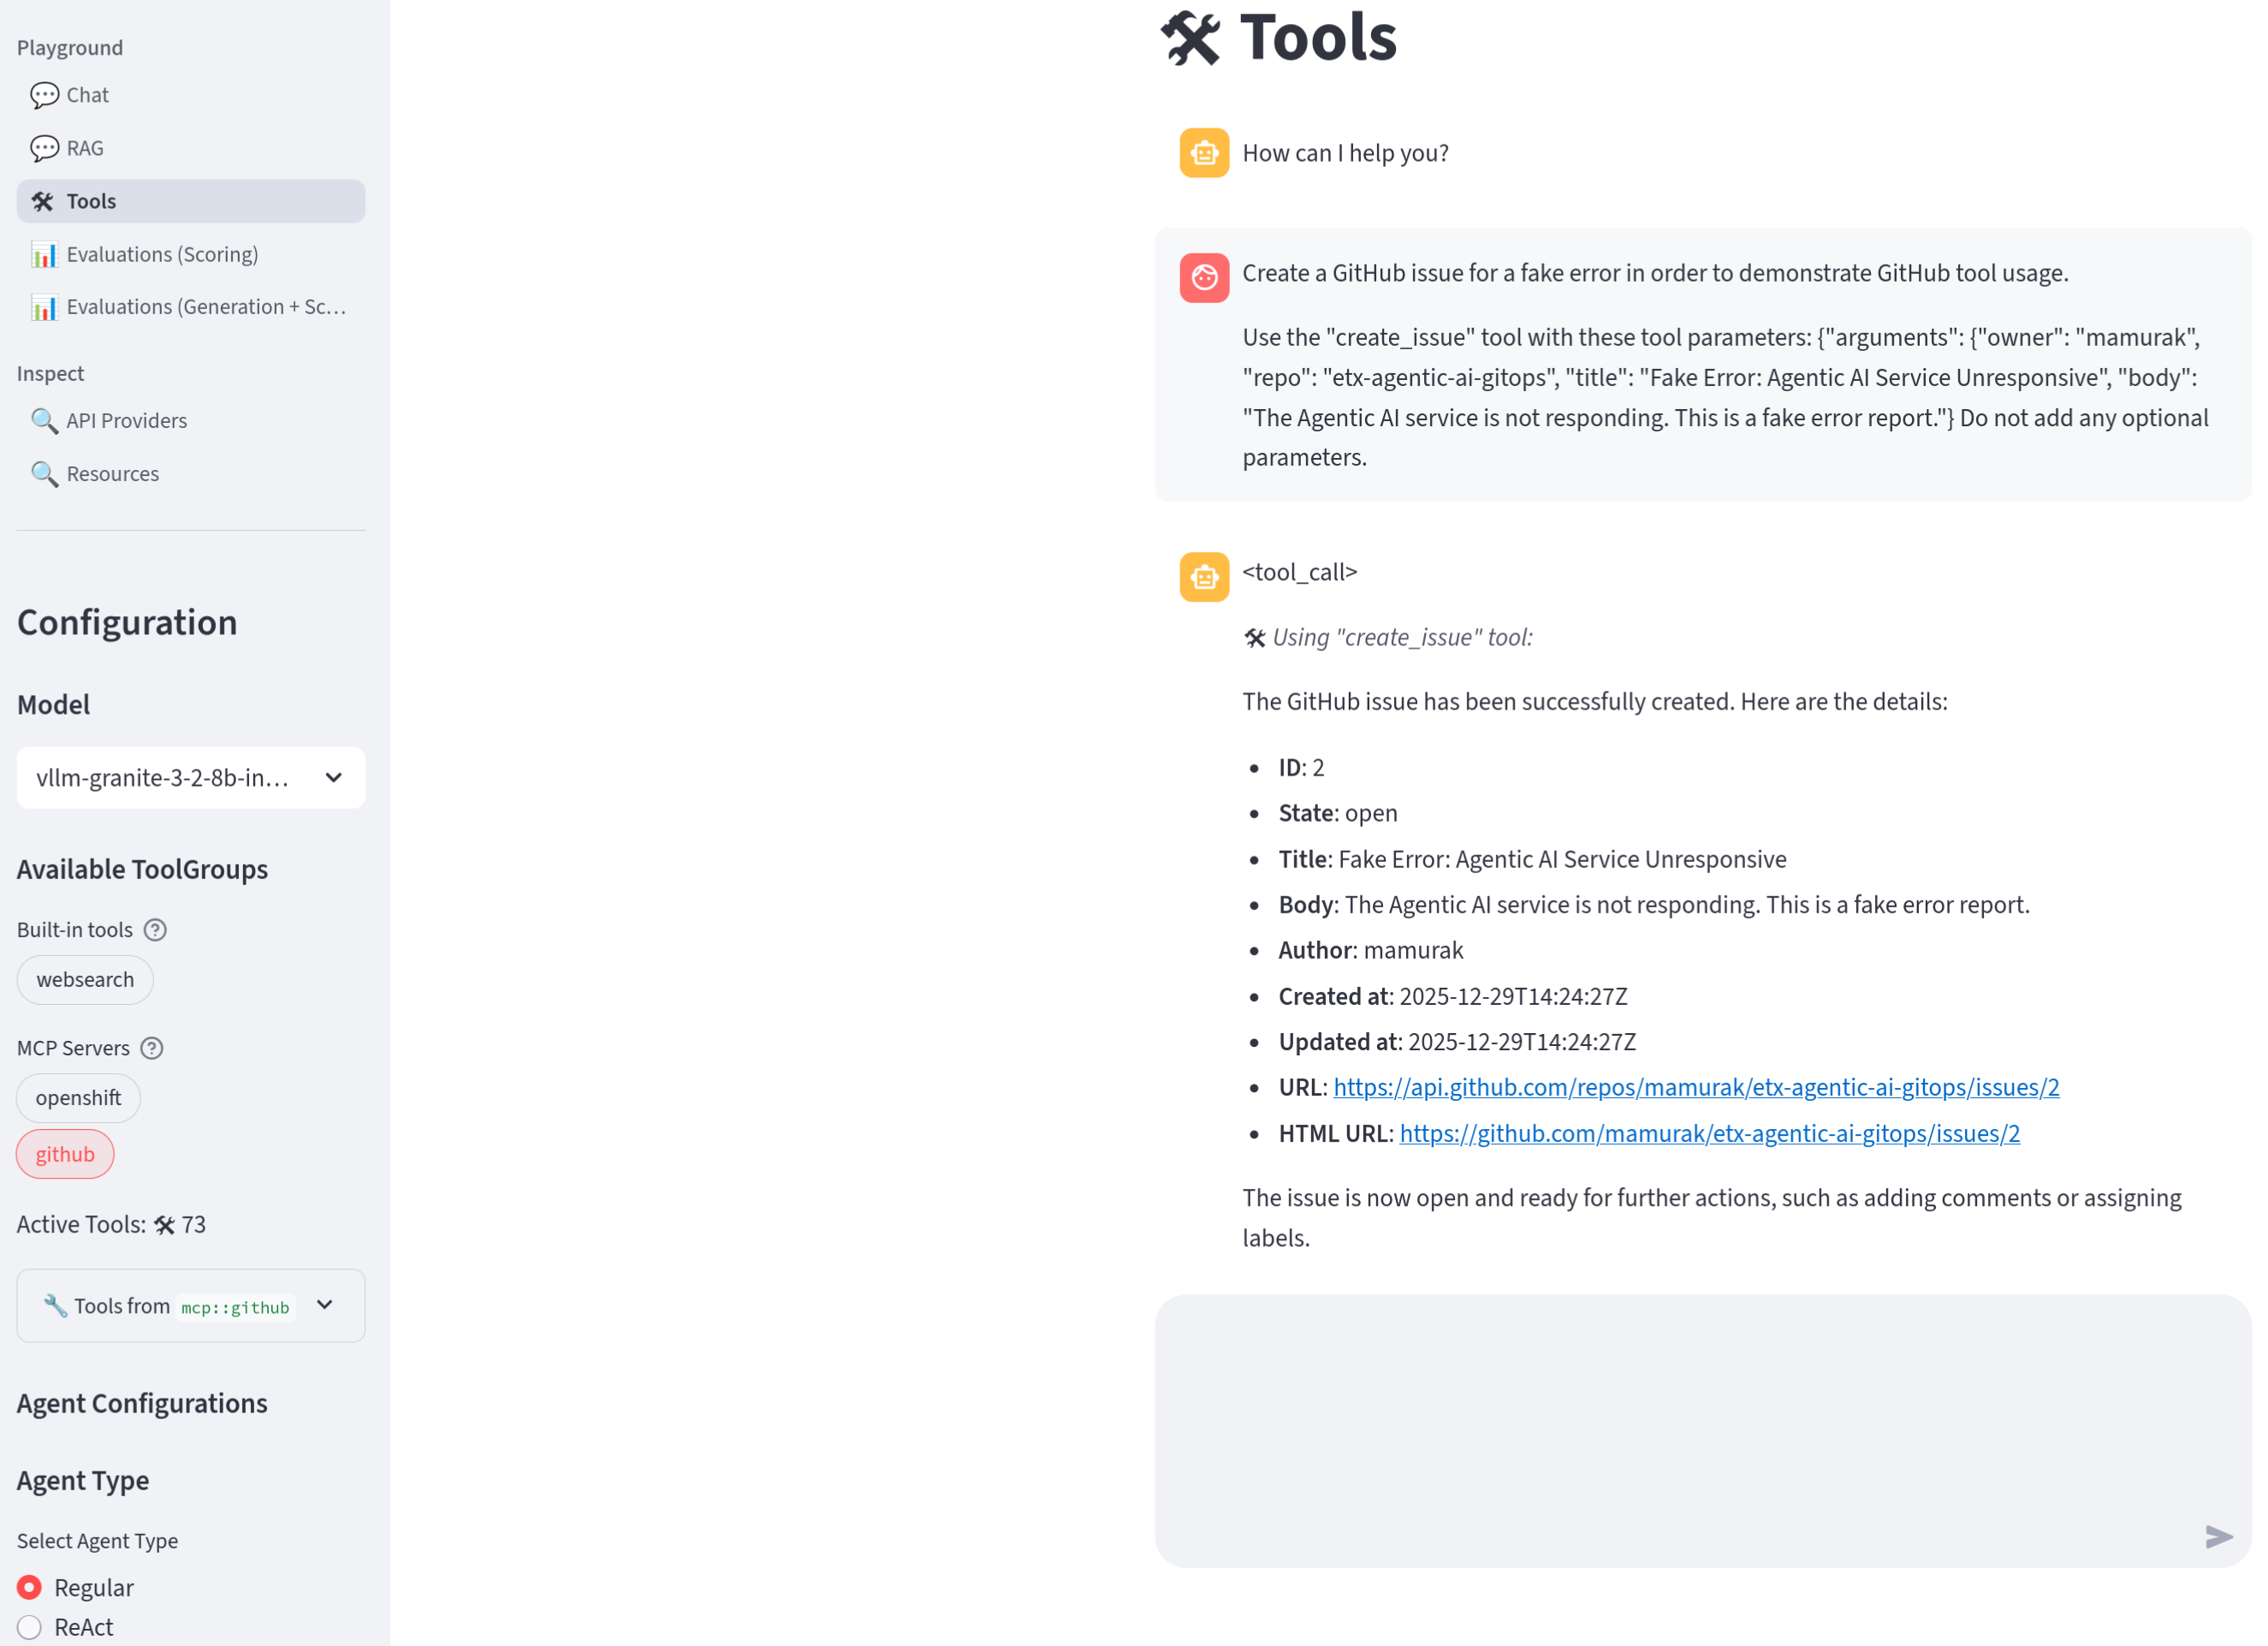Toggle the websearch built-in tool

pyautogui.click(x=84, y=979)
